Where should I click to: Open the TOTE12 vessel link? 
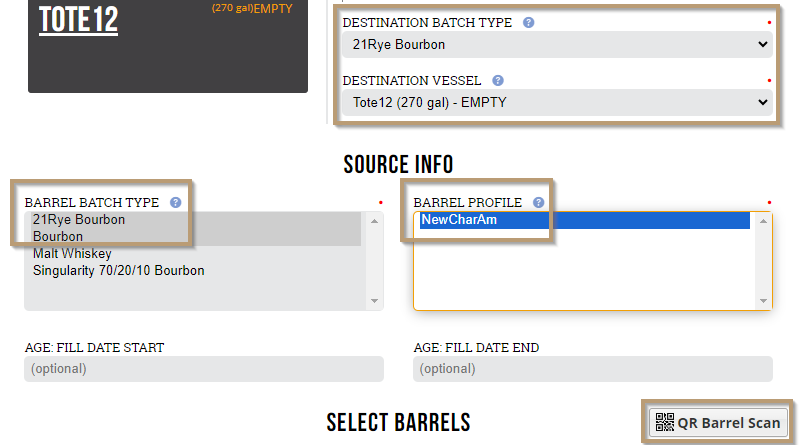coord(79,21)
